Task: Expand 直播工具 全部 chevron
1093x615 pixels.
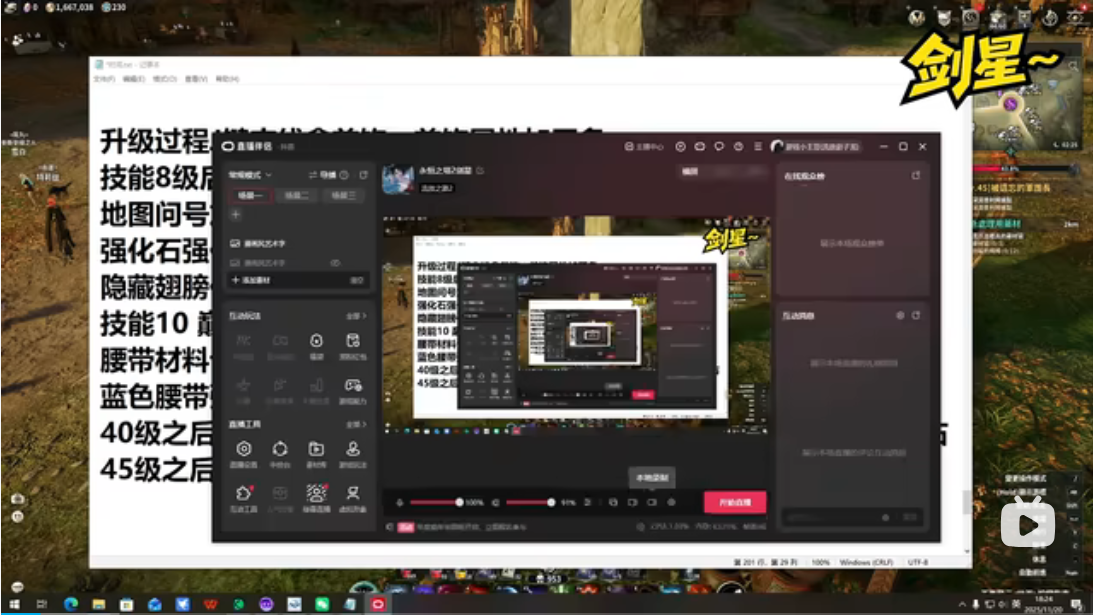Action: coord(355,424)
